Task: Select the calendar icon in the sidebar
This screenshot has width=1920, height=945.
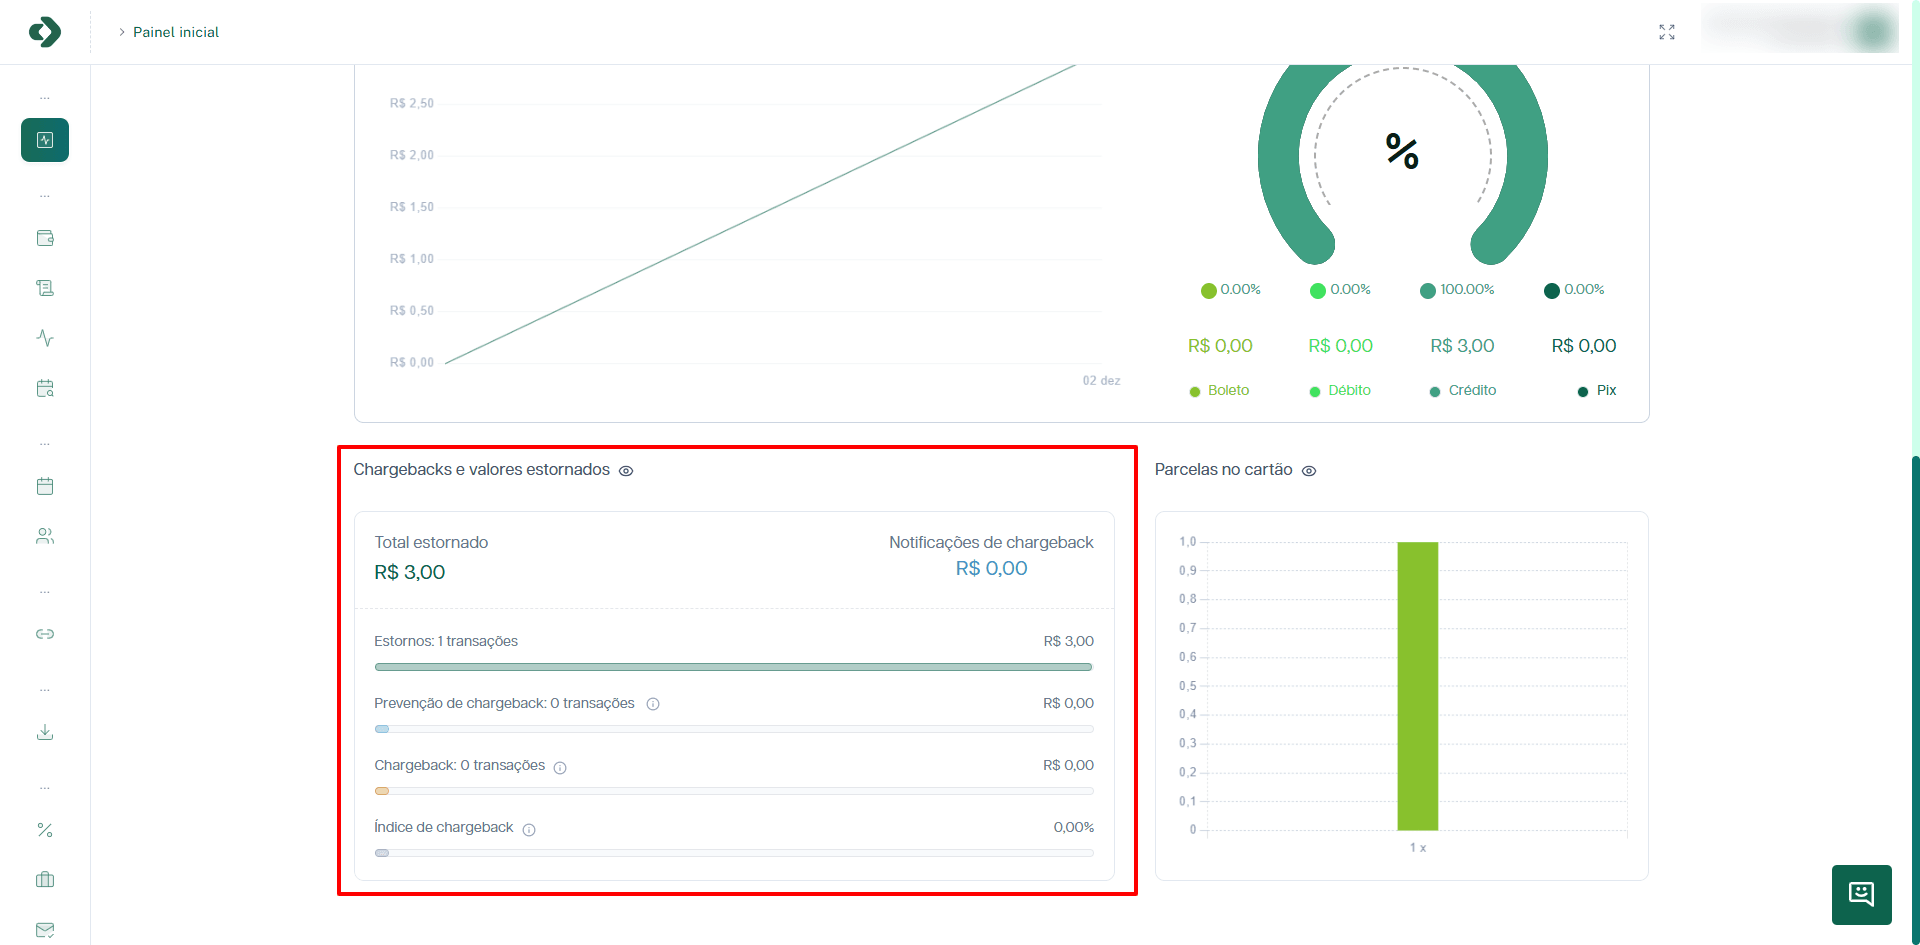Action: (x=44, y=486)
